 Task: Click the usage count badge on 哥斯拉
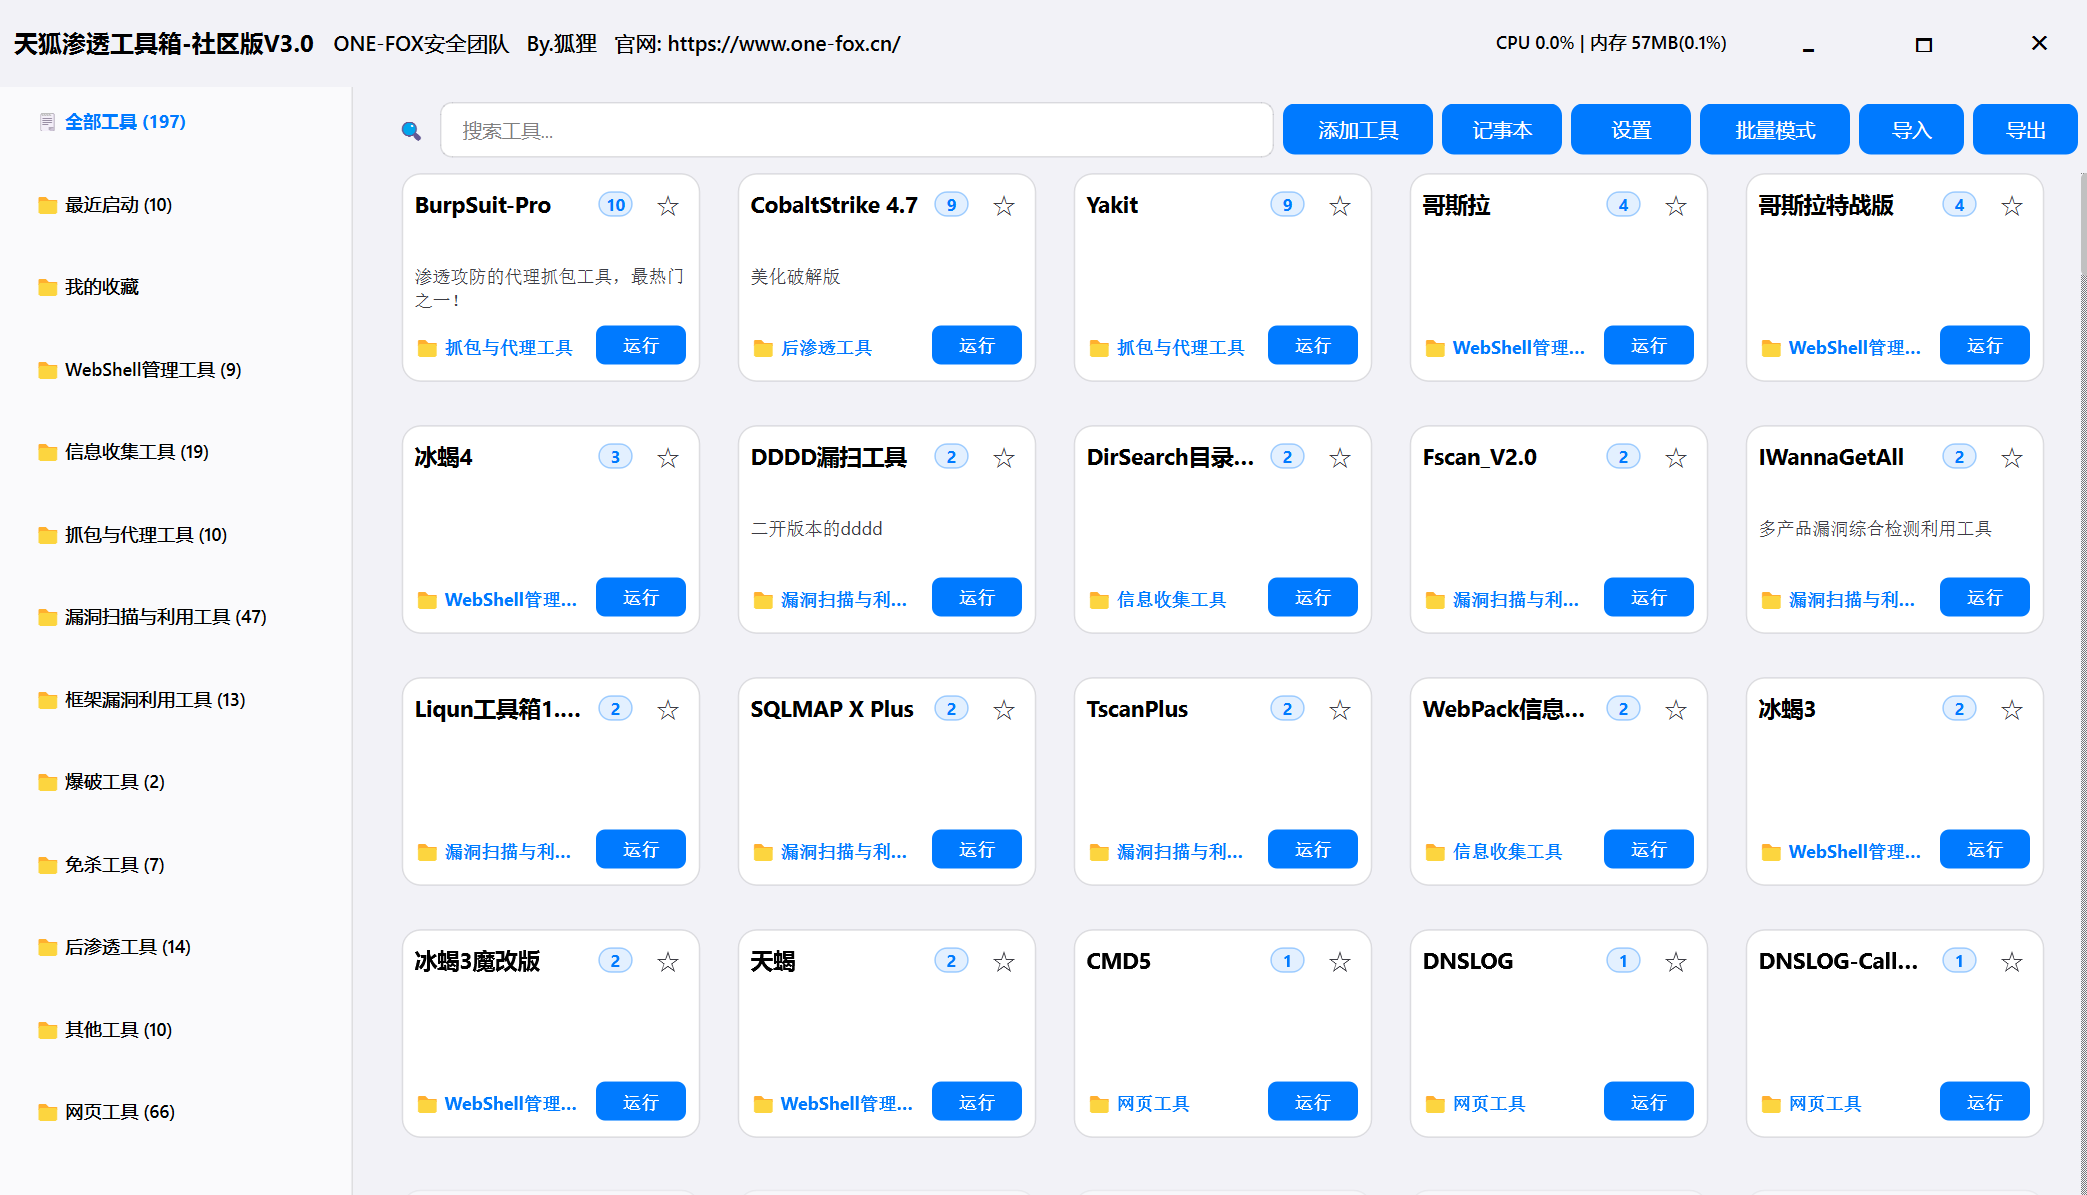coord(1623,205)
